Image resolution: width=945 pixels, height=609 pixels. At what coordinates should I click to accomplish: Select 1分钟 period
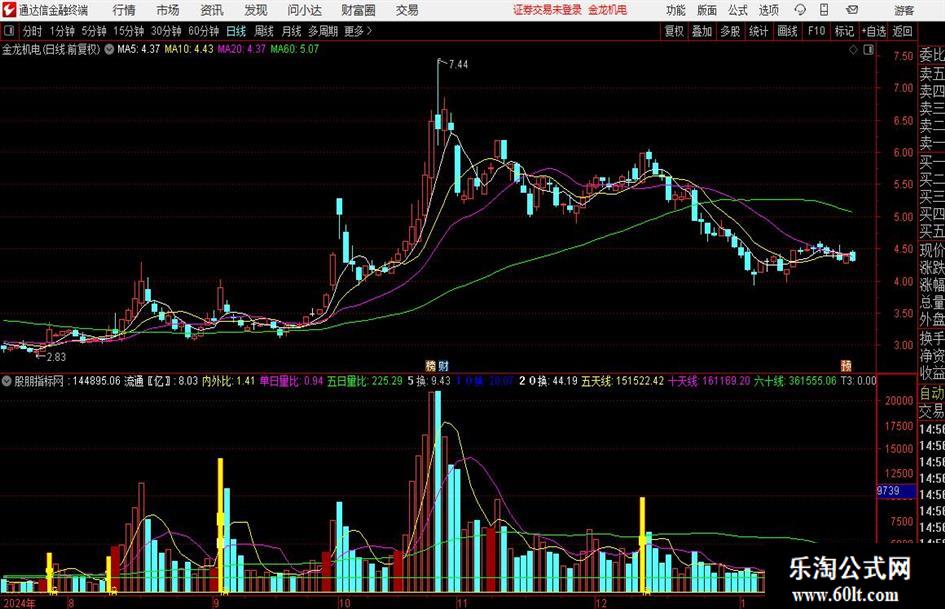tap(61, 31)
